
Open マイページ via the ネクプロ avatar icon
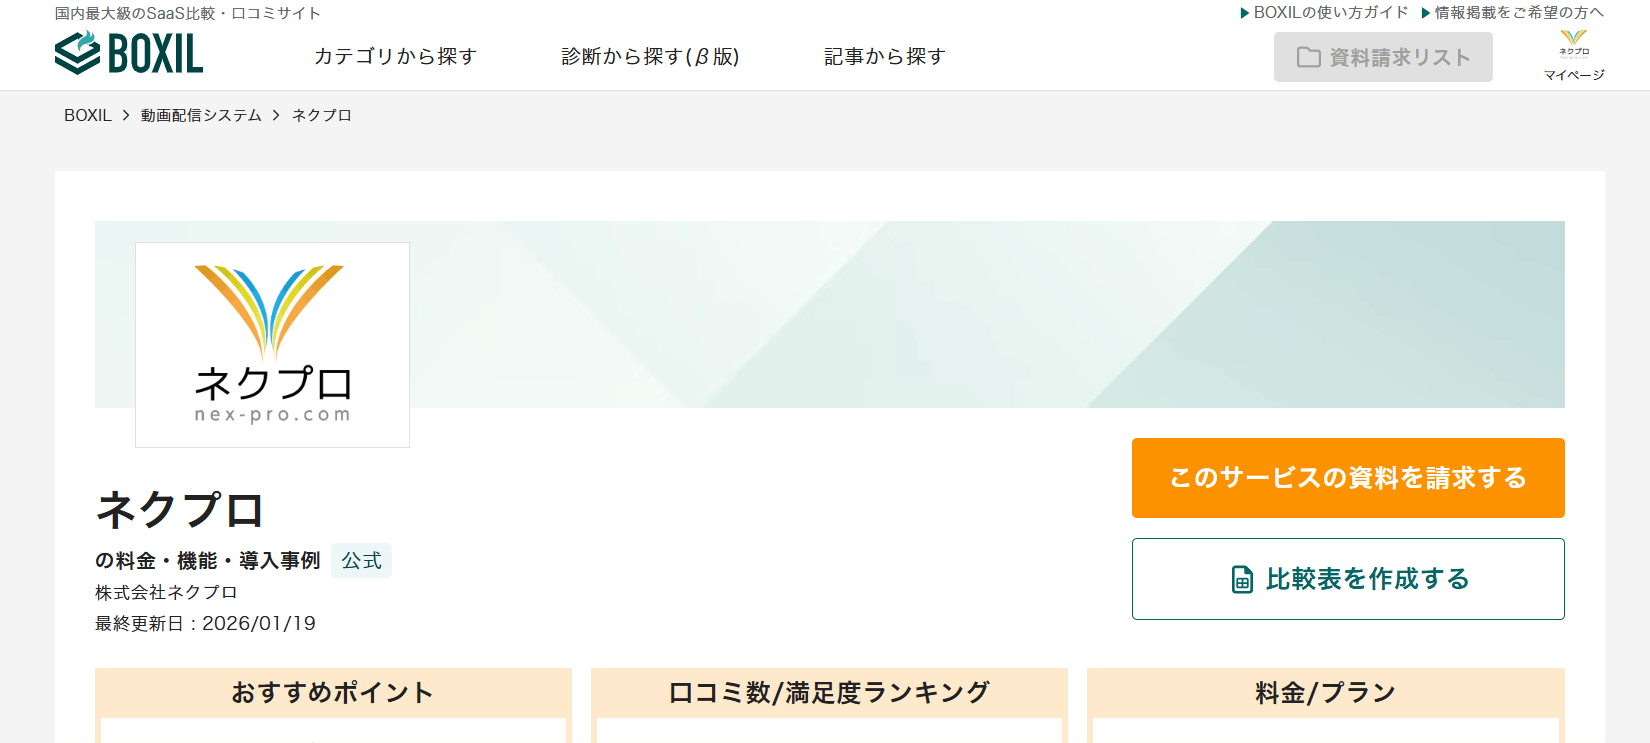coord(1573,46)
